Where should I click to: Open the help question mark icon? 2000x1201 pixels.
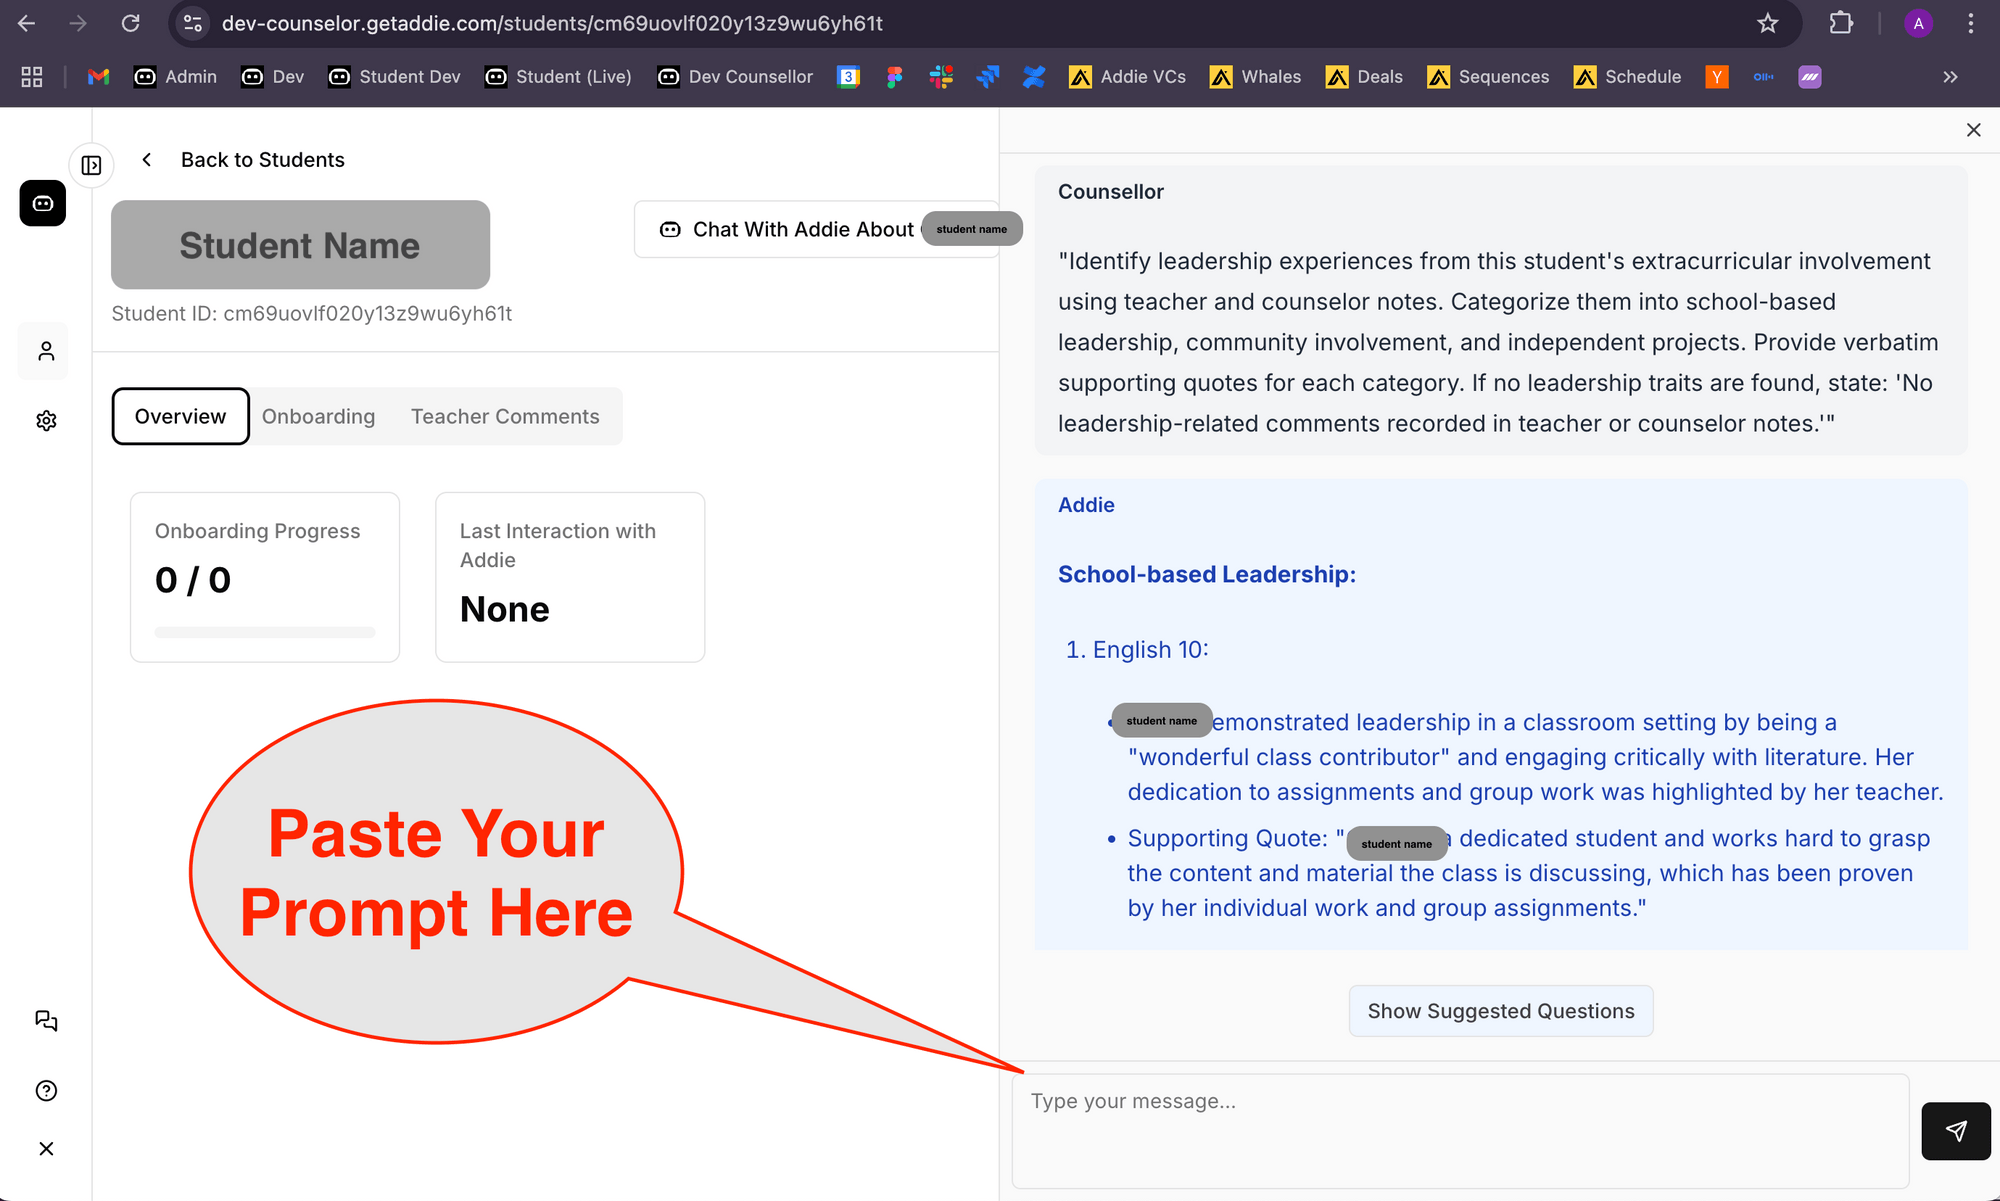tap(46, 1091)
